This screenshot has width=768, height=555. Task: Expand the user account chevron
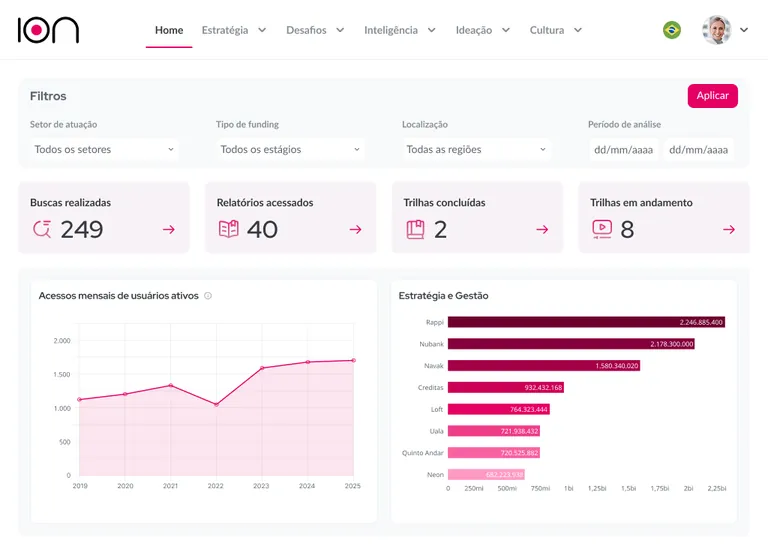click(744, 30)
